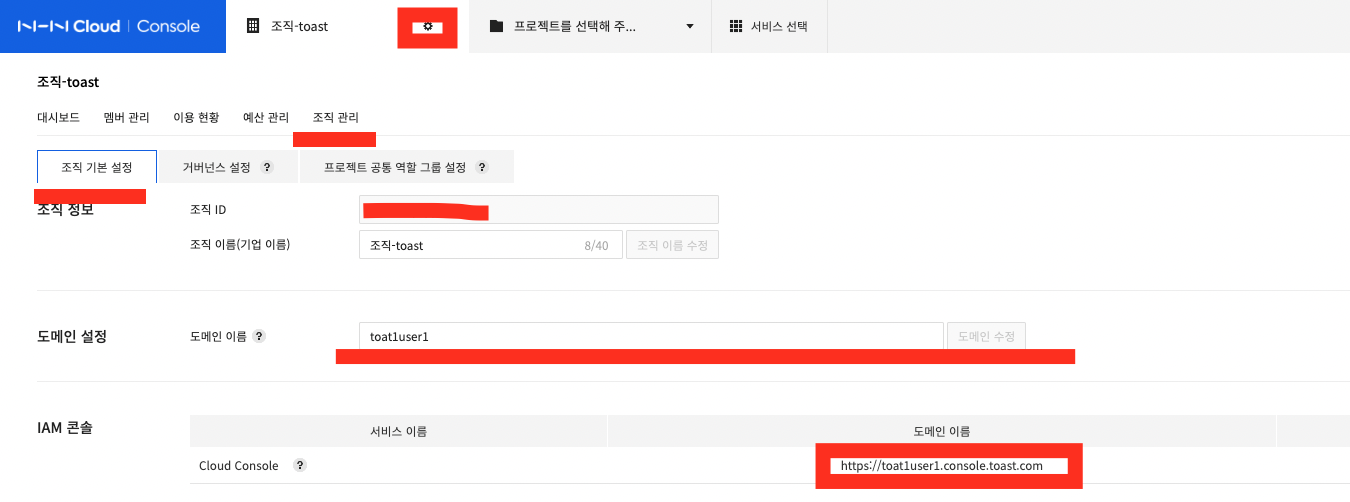Click the 서비스 이름 column header
This screenshot has width=1350, height=502.
tap(398, 431)
